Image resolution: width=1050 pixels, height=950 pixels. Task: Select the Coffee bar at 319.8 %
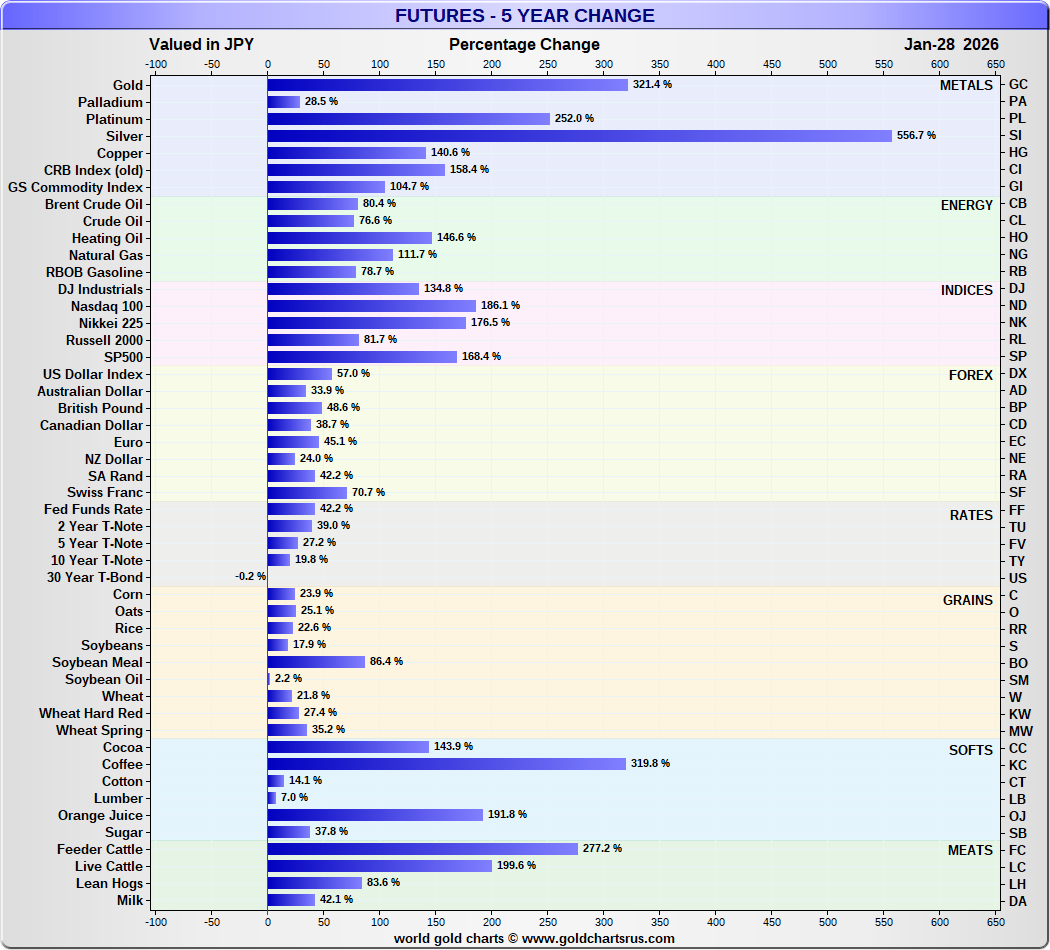click(446, 764)
